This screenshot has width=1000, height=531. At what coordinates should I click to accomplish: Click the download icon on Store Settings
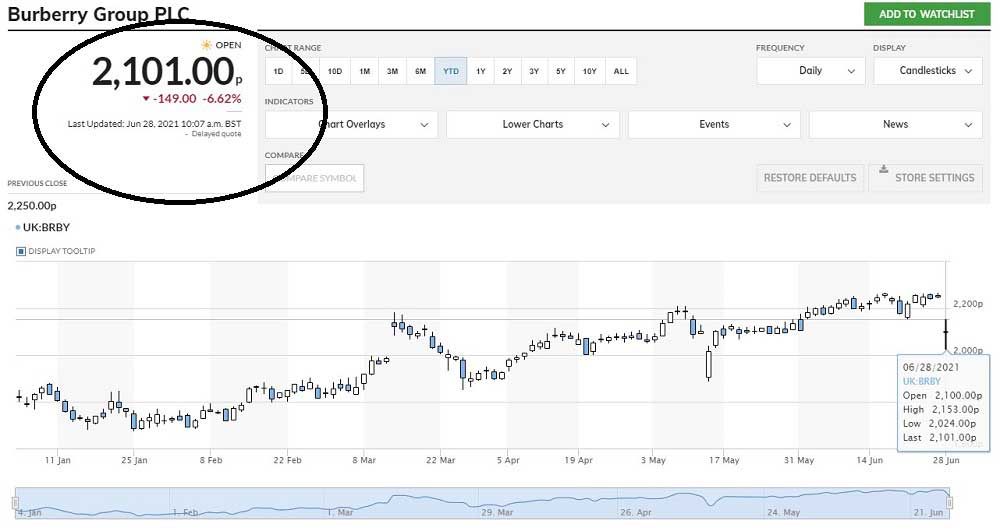point(883,170)
